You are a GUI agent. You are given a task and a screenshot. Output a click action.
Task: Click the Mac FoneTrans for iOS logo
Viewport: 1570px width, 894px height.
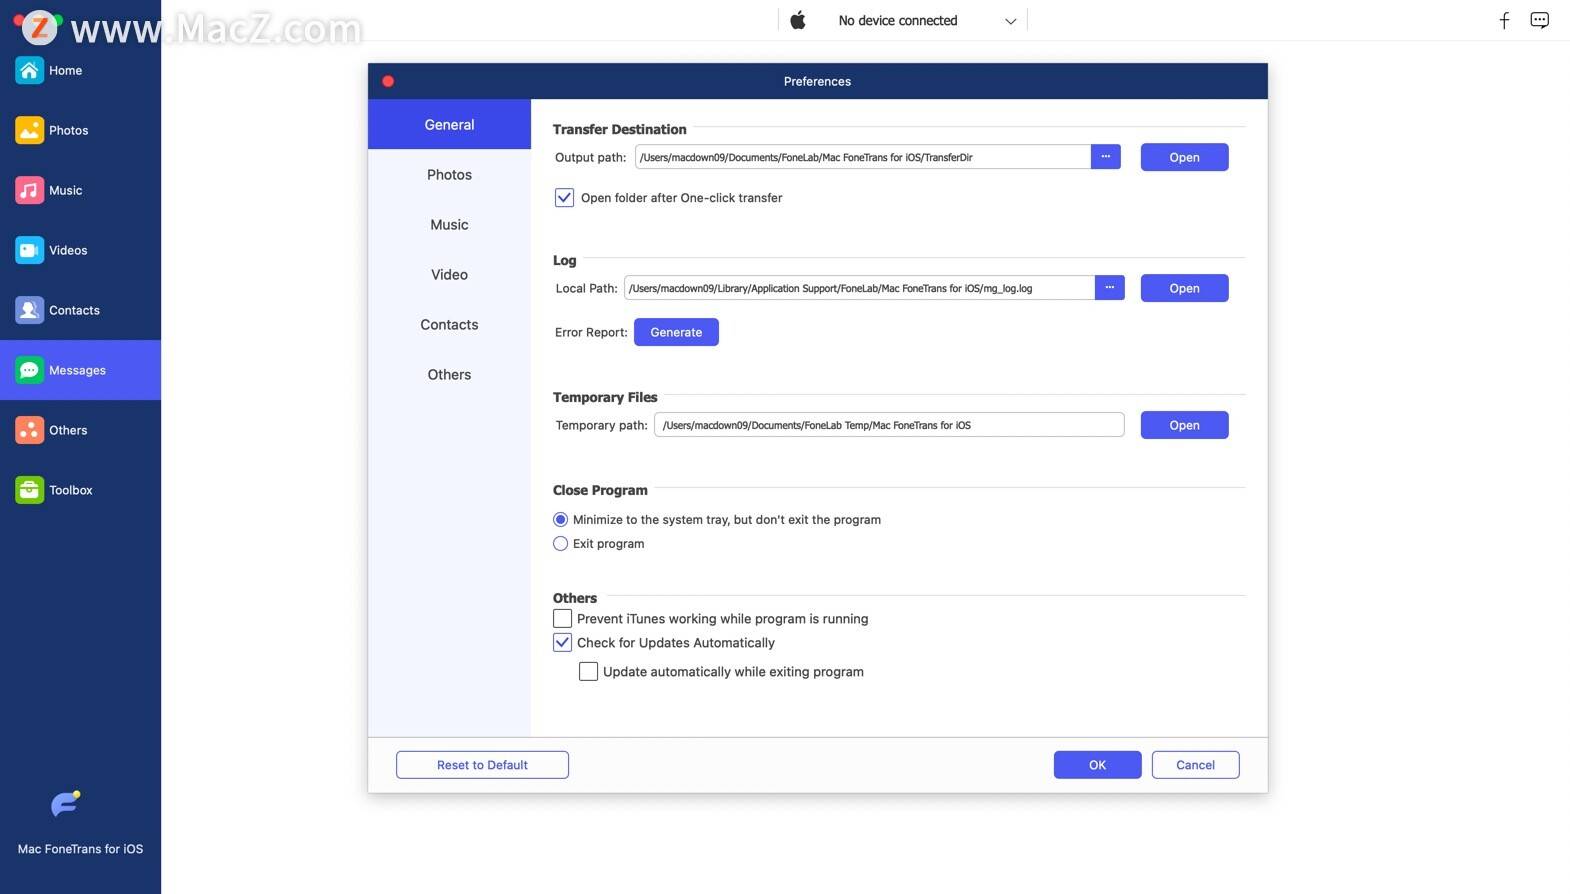[66, 804]
